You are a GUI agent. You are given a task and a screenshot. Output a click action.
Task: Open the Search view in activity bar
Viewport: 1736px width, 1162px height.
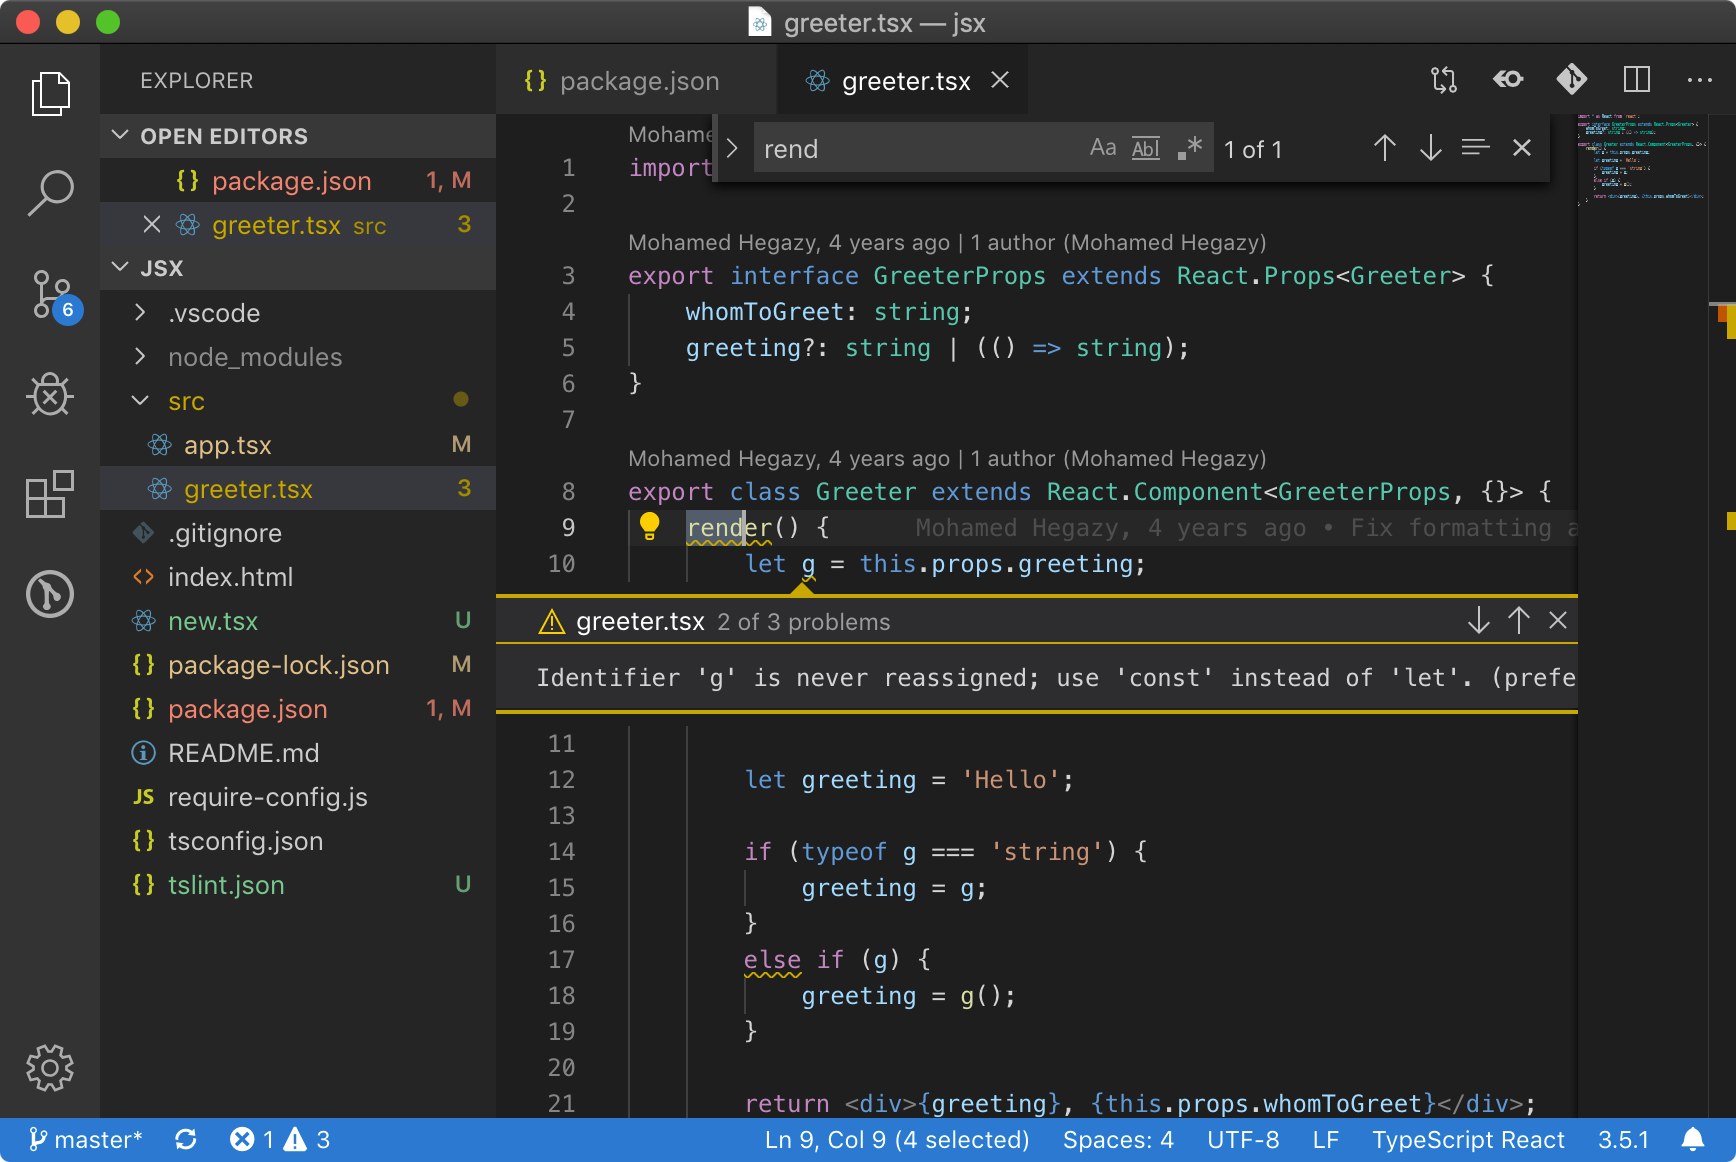[50, 193]
